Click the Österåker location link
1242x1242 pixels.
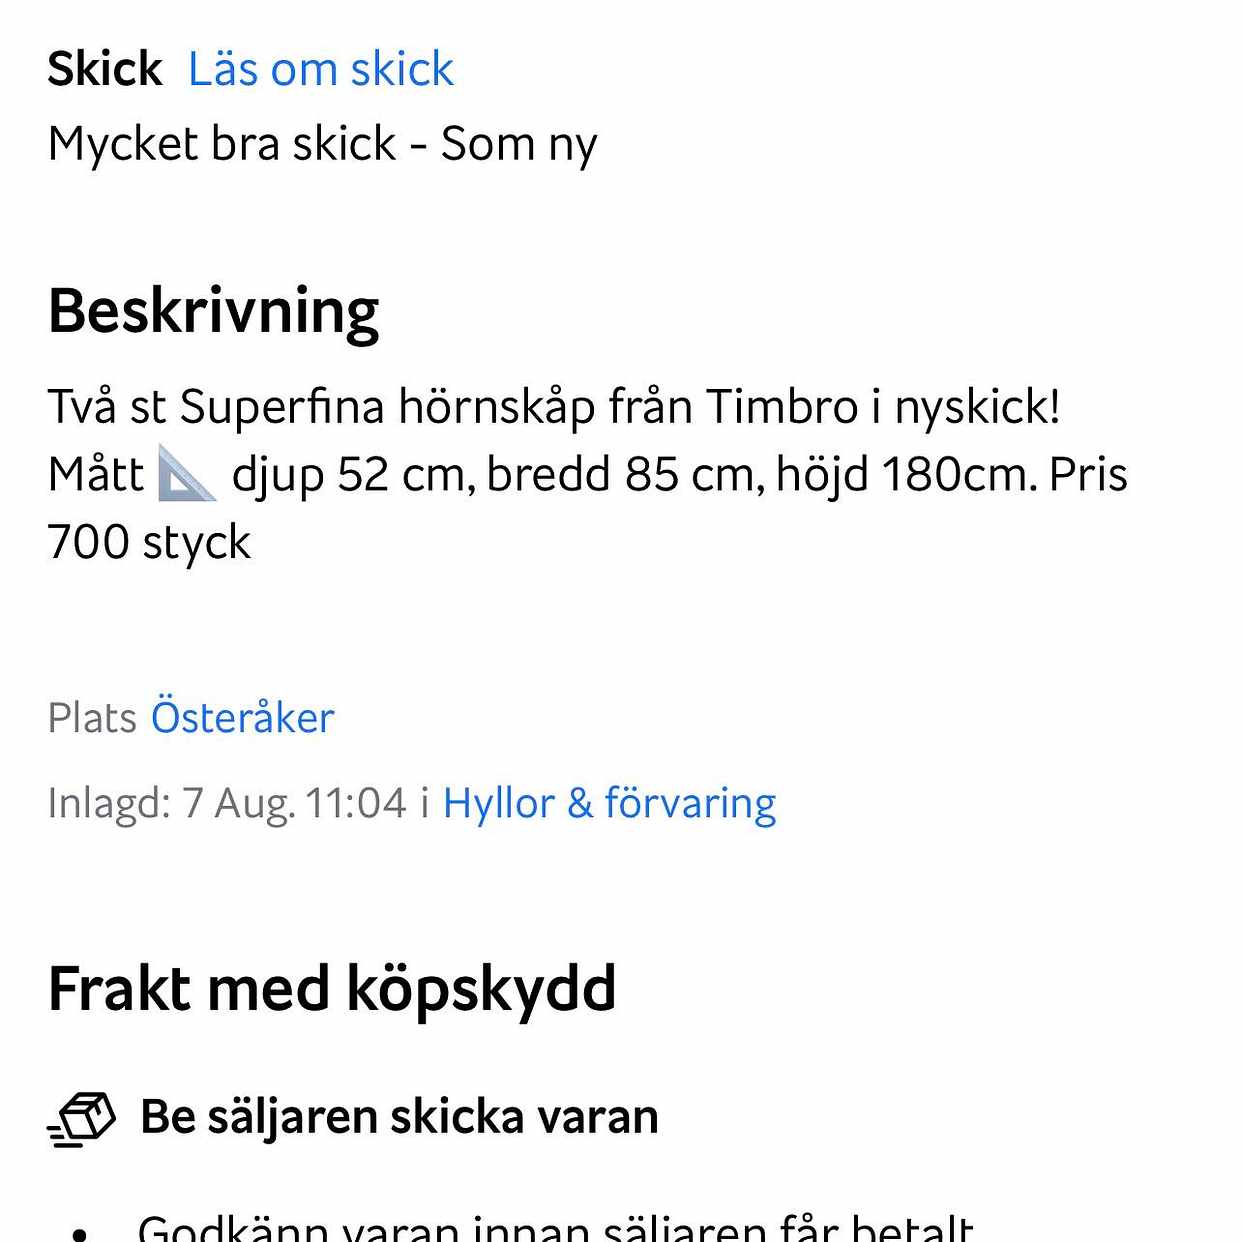(x=242, y=718)
